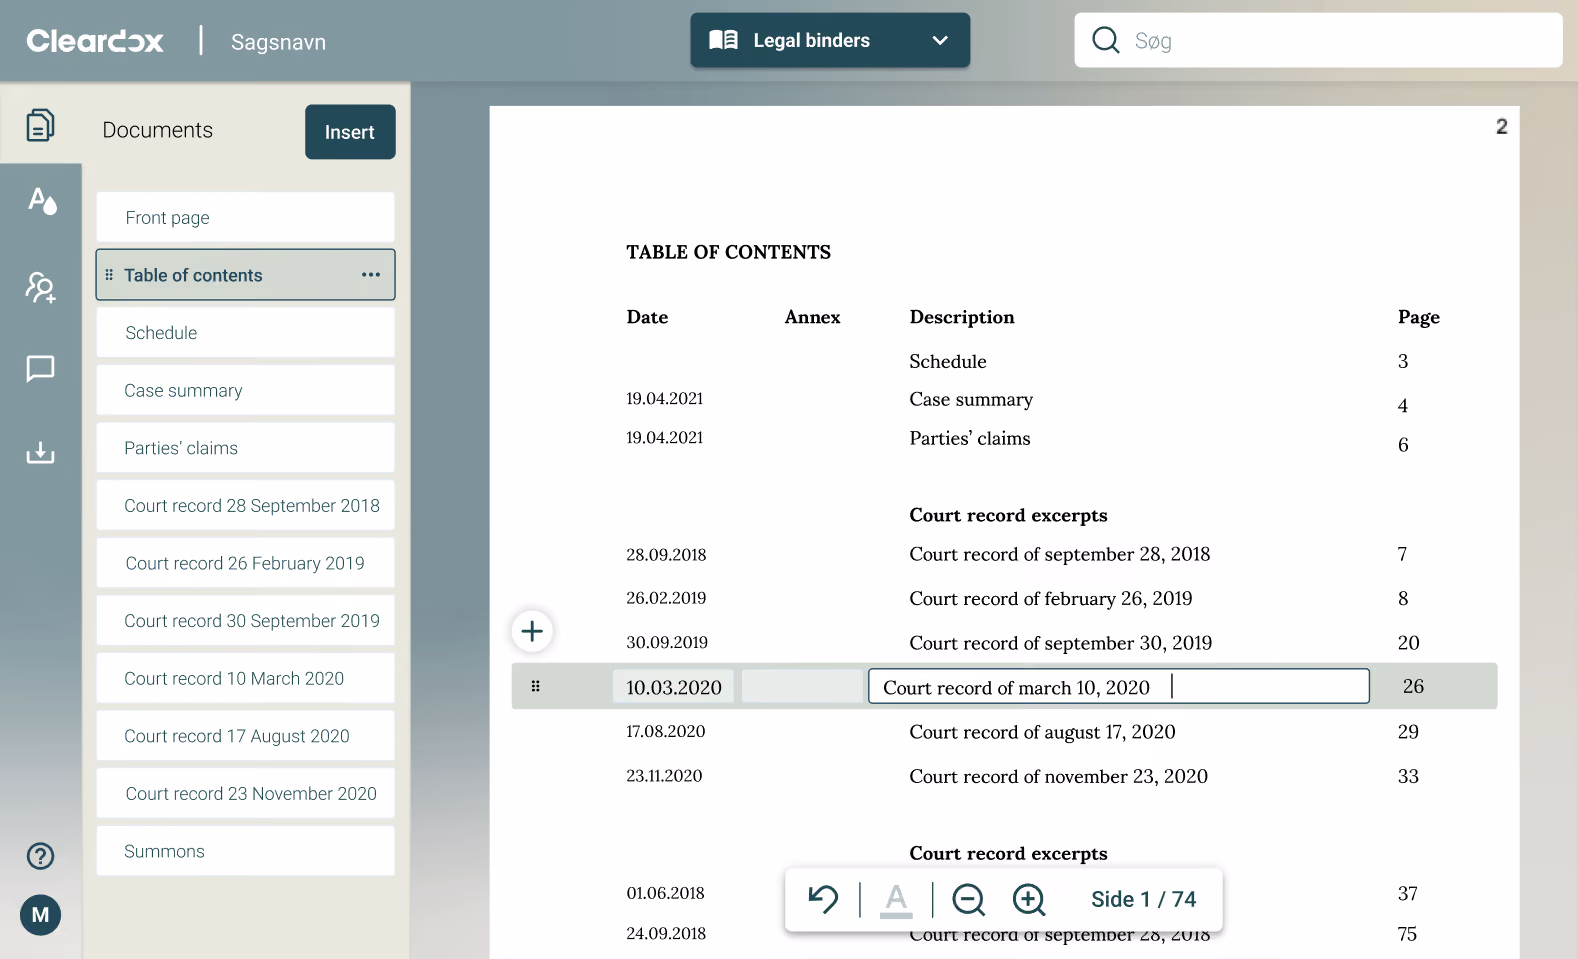1578x959 pixels.
Task: Open Court record 26 February 2019 document
Action: 245,563
